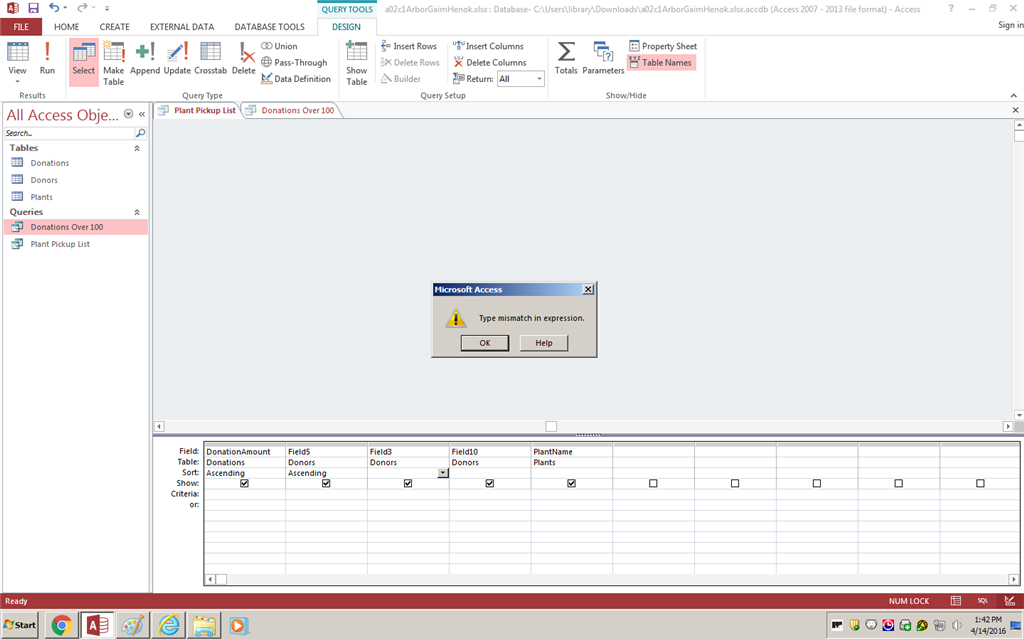Viewport: 1024px width, 640px height.
Task: Select the Union query option
Action: 280,46
